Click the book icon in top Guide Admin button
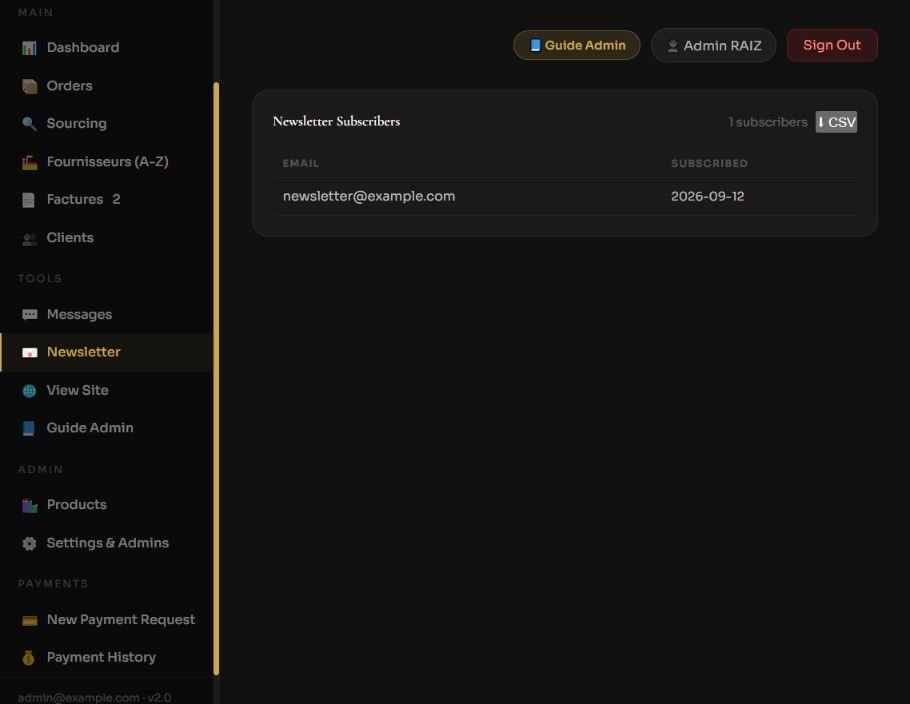This screenshot has height=704, width=910. pos(535,45)
